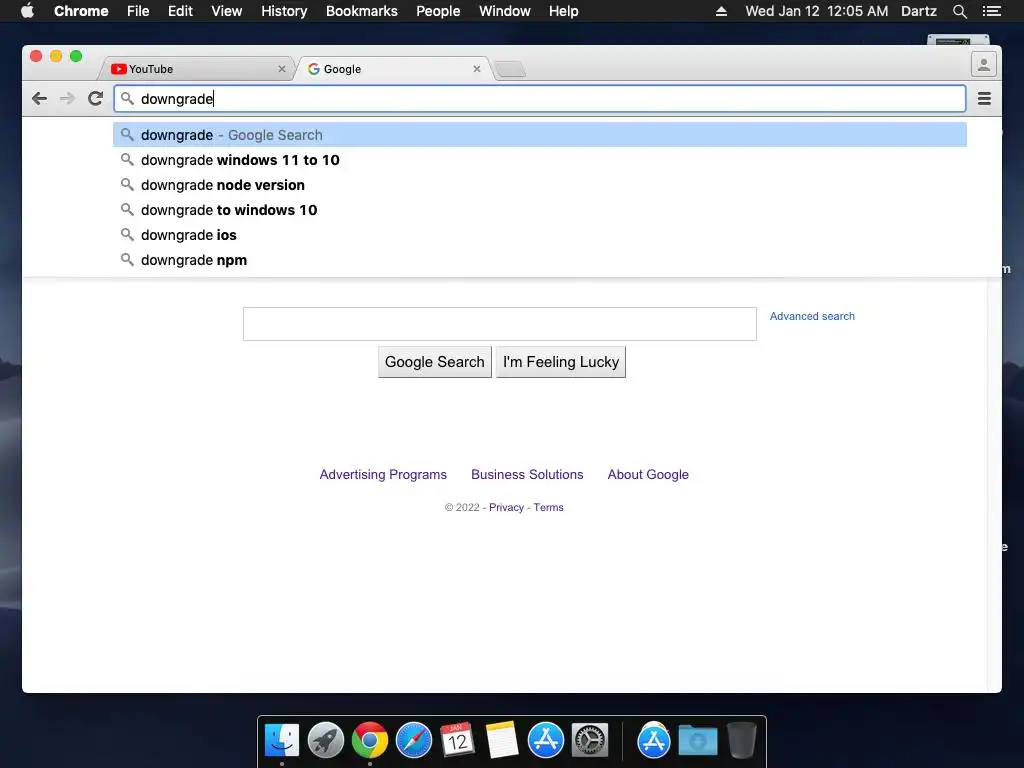Screen dimensions: 1024x768
Task: Open the Advanced search link
Action: 812,316
